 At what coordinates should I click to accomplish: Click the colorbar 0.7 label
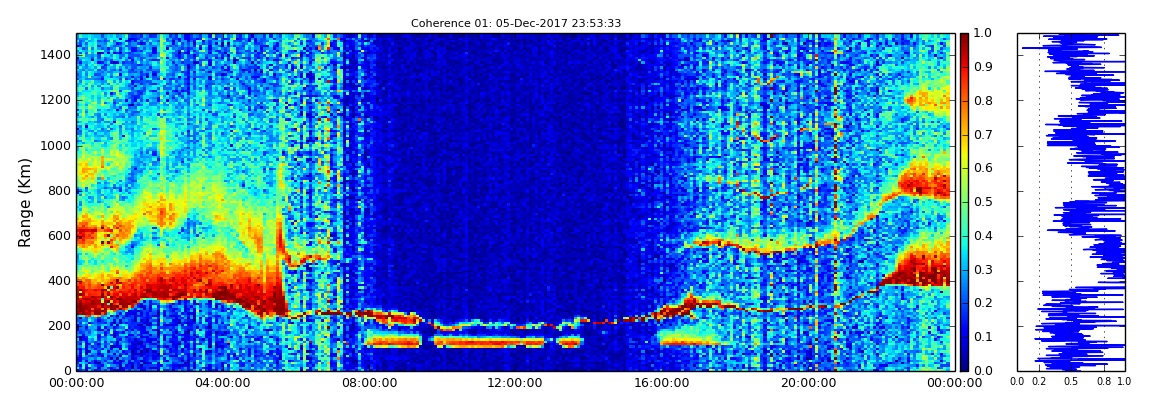pos(981,135)
